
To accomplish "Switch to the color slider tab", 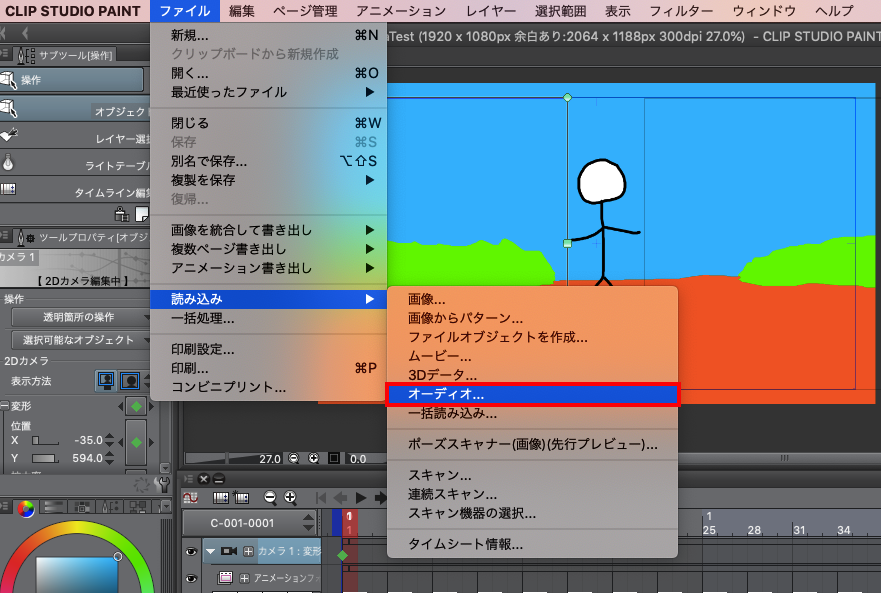I will click(x=55, y=508).
